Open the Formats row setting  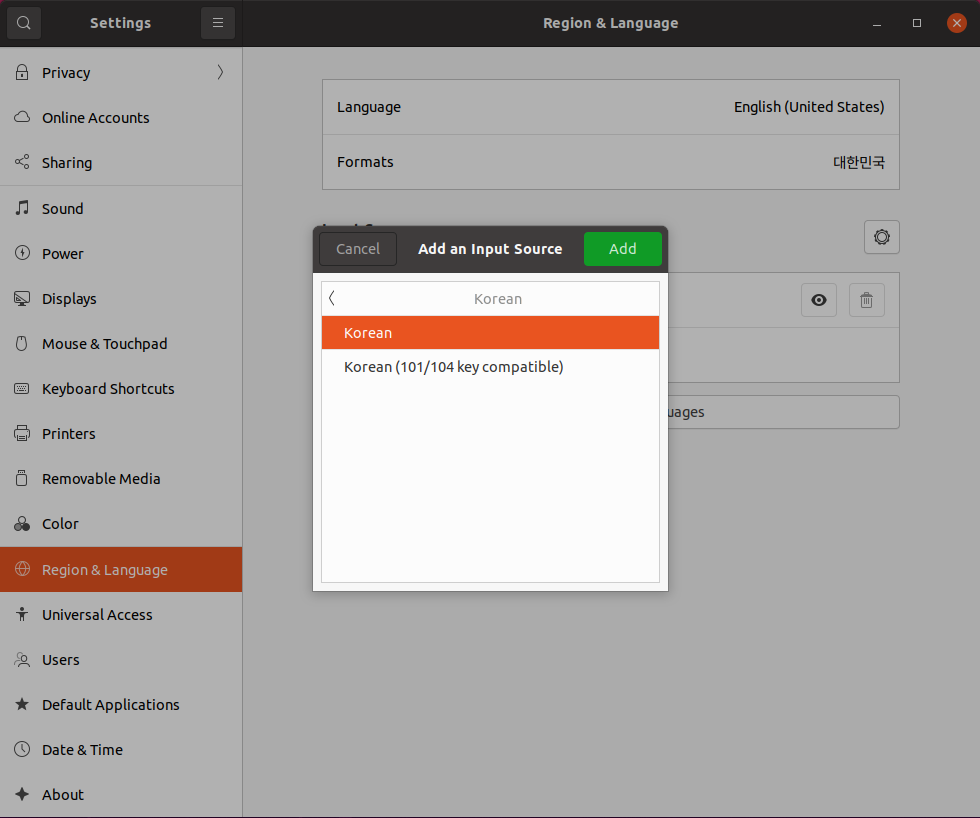pyautogui.click(x=610, y=162)
